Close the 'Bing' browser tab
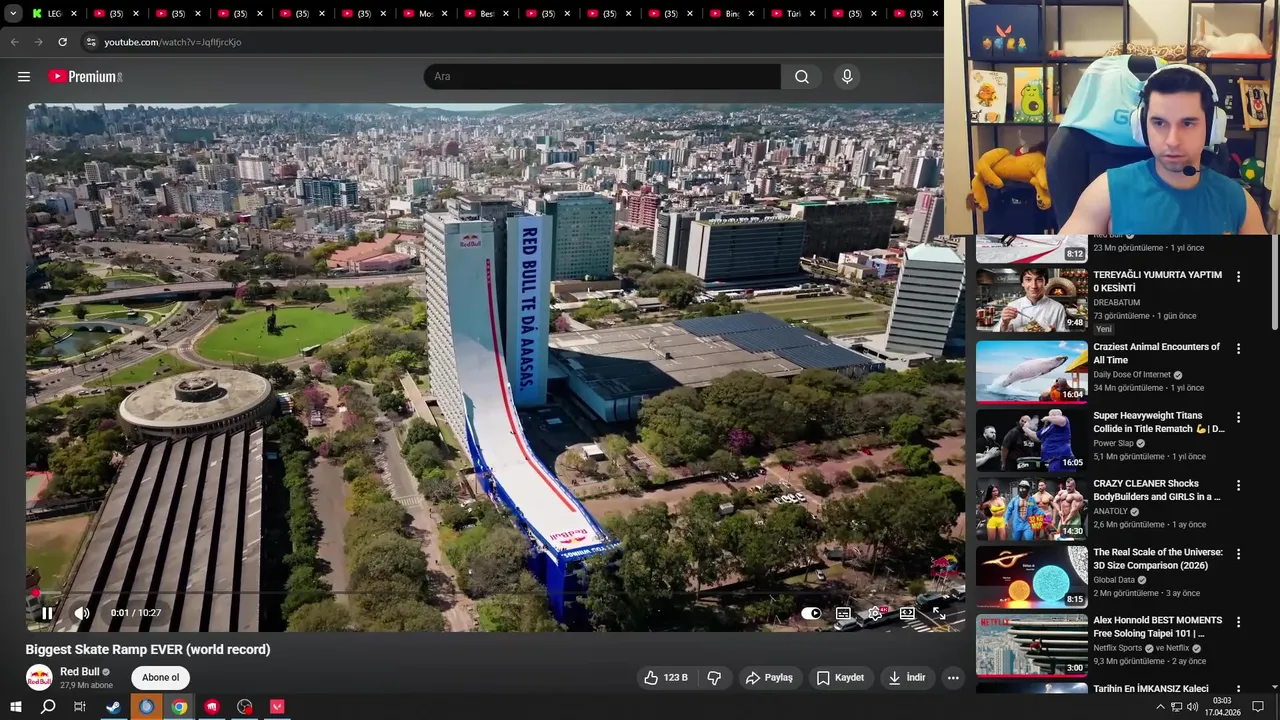Viewport: 1280px width, 720px height. tap(752, 14)
